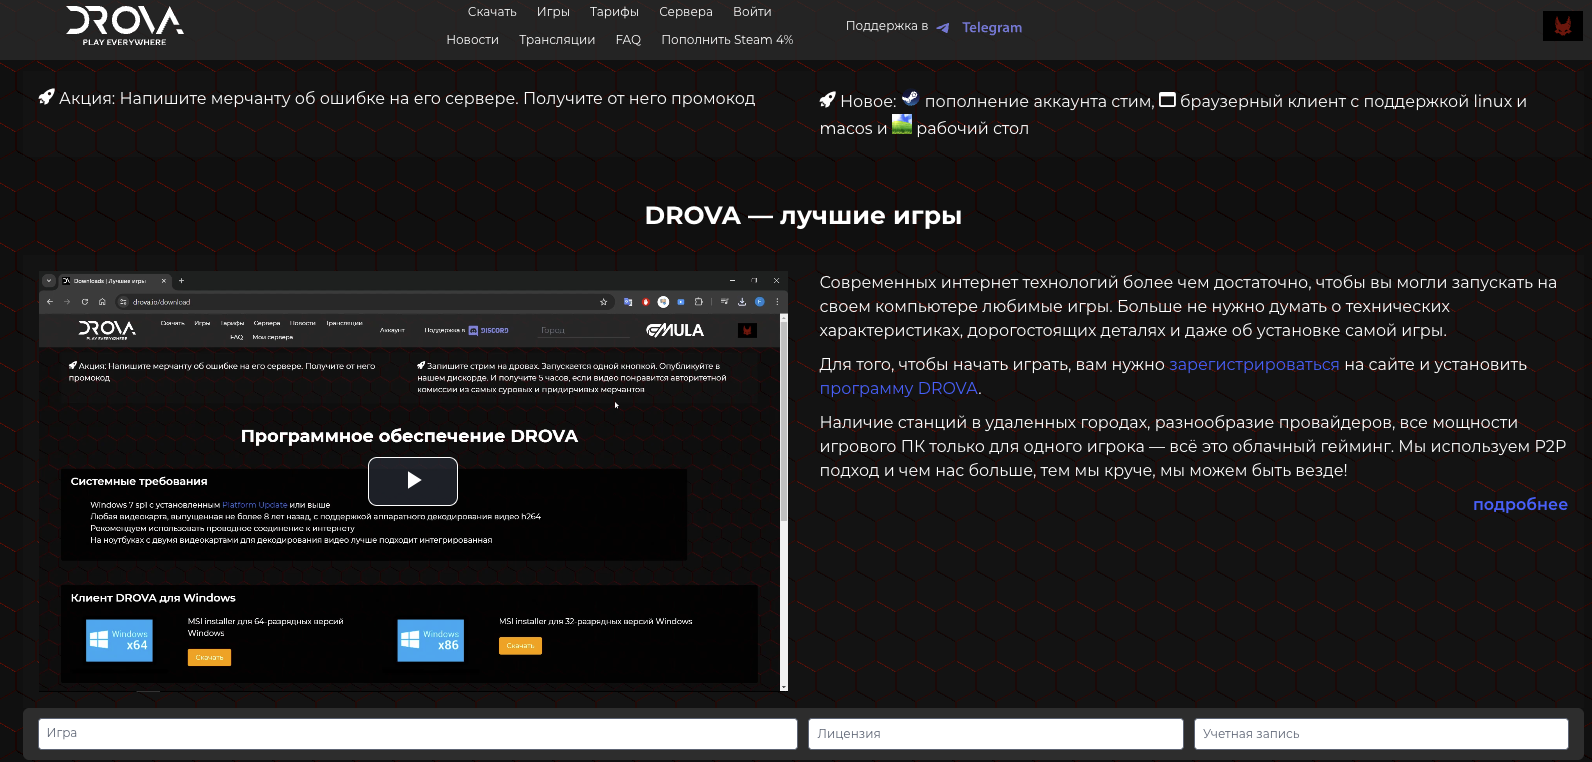Image resolution: width=1592 pixels, height=762 pixels.
Task: Open the Скачать menu item
Action: click(492, 12)
